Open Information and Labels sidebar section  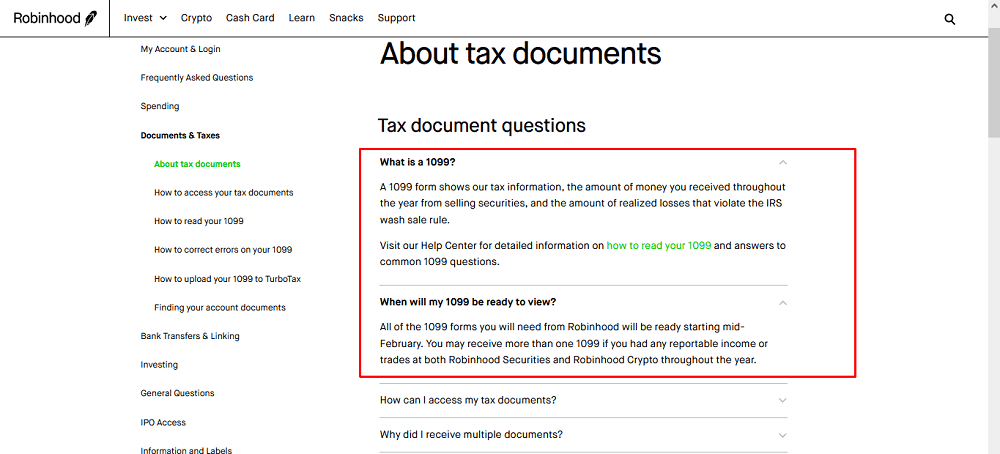tap(186, 450)
